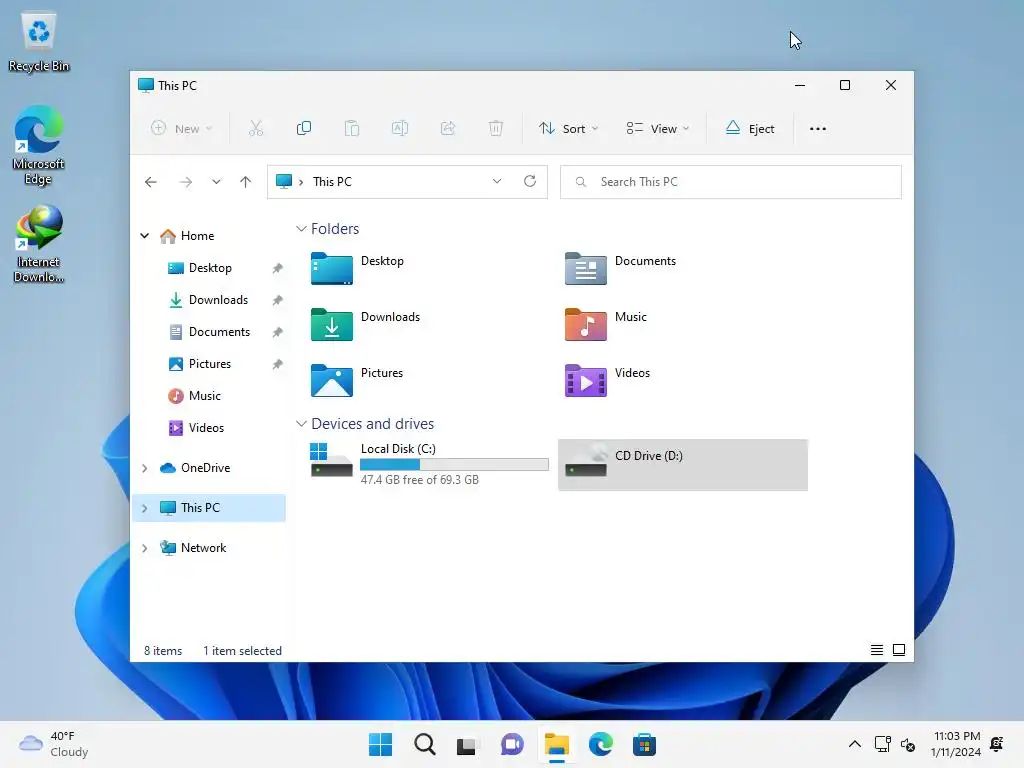Viewport: 1024px width, 768px height.
Task: Open address bar history dropdown
Action: point(497,182)
